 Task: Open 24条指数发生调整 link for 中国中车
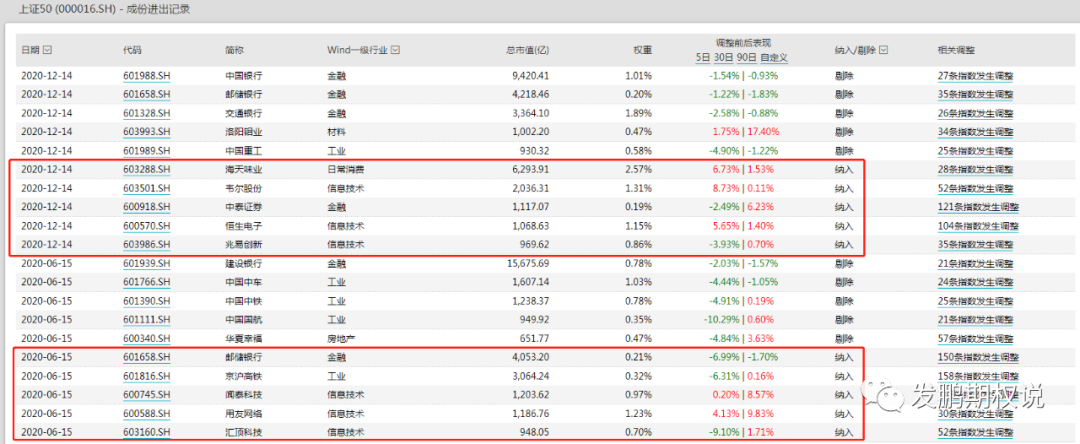pyautogui.click(x=975, y=282)
